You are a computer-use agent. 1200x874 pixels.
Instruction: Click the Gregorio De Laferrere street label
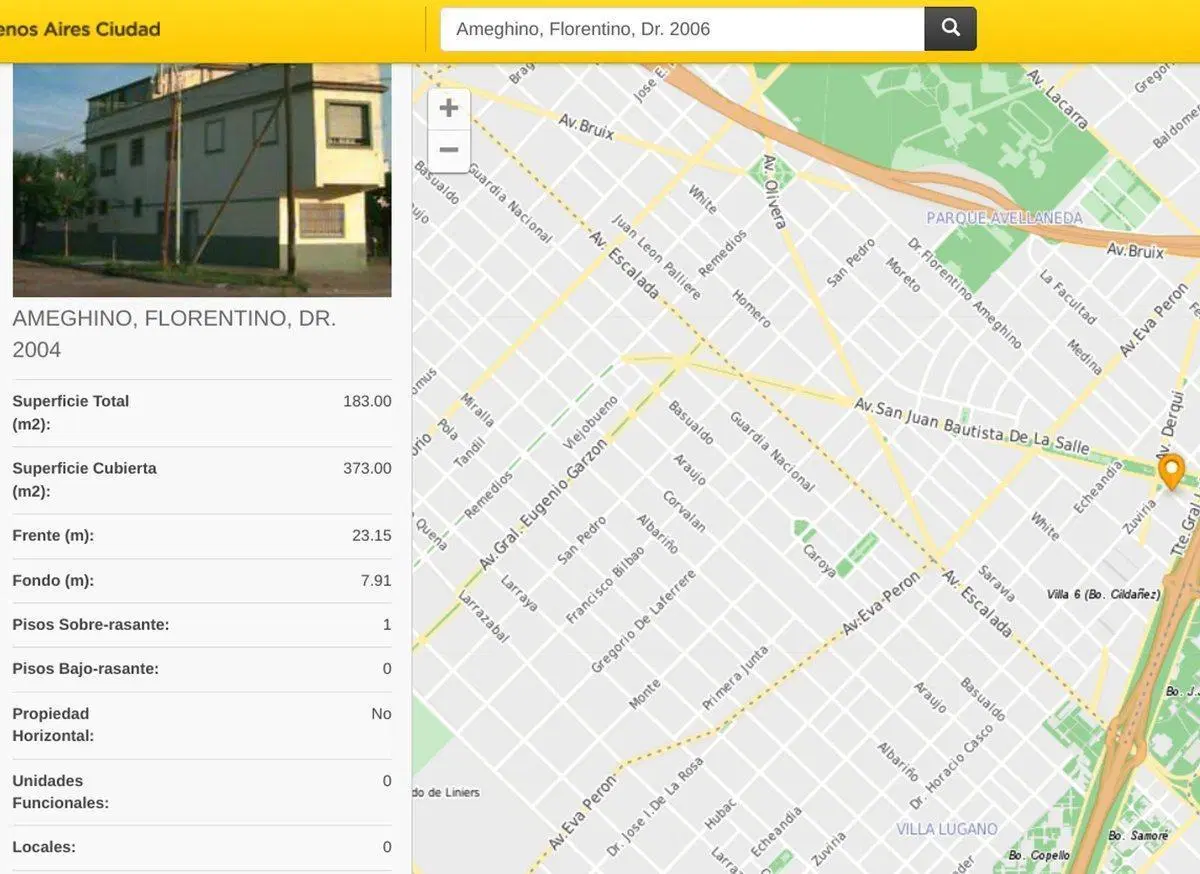tap(643, 621)
